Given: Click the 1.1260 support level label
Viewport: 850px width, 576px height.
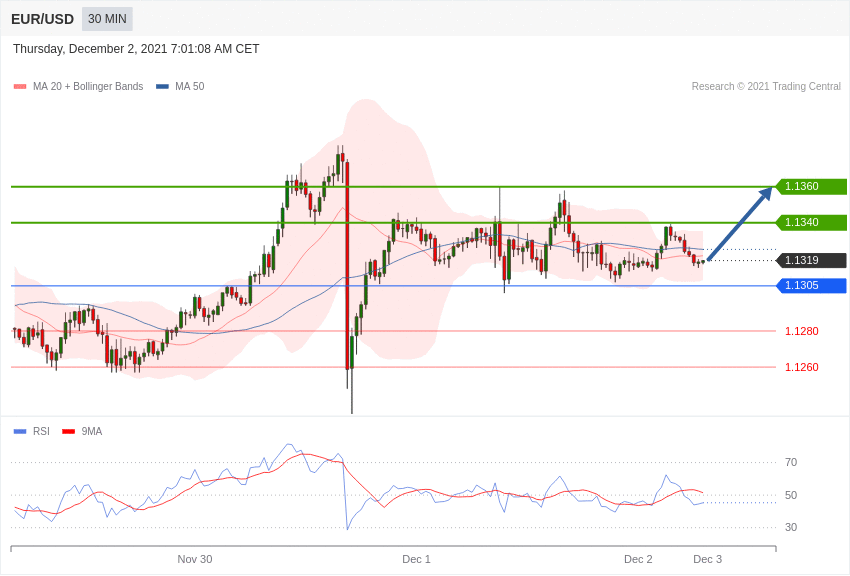Looking at the screenshot, I should (x=802, y=367).
